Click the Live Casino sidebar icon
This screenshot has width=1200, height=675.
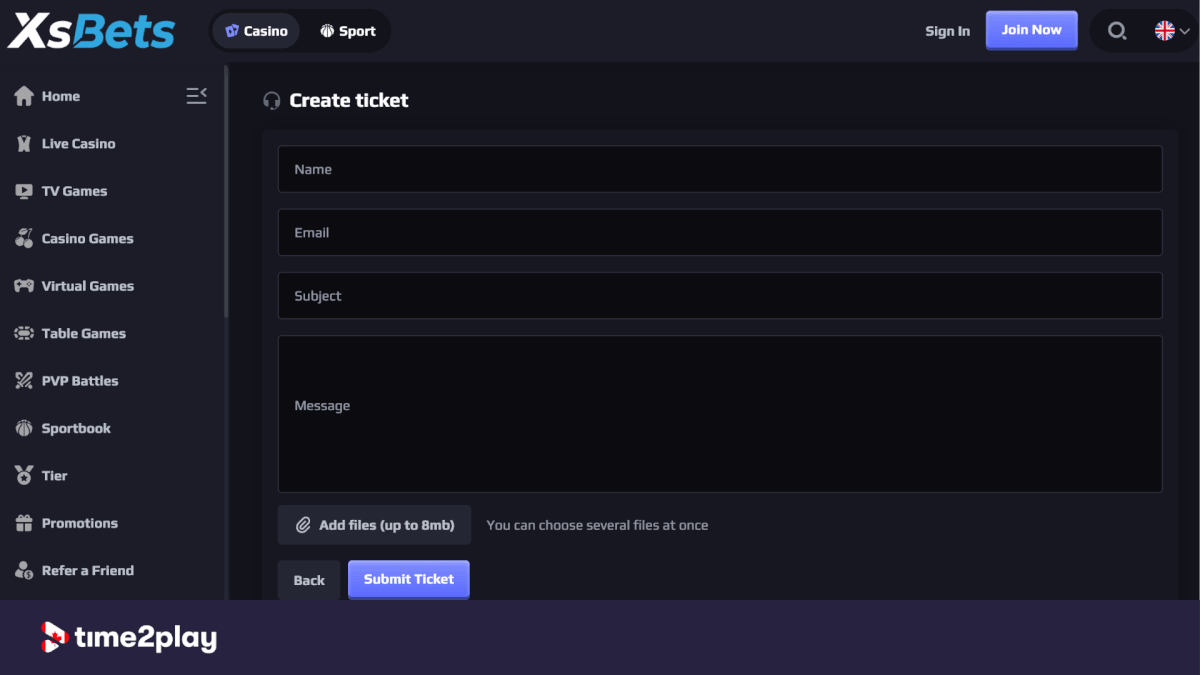24,144
